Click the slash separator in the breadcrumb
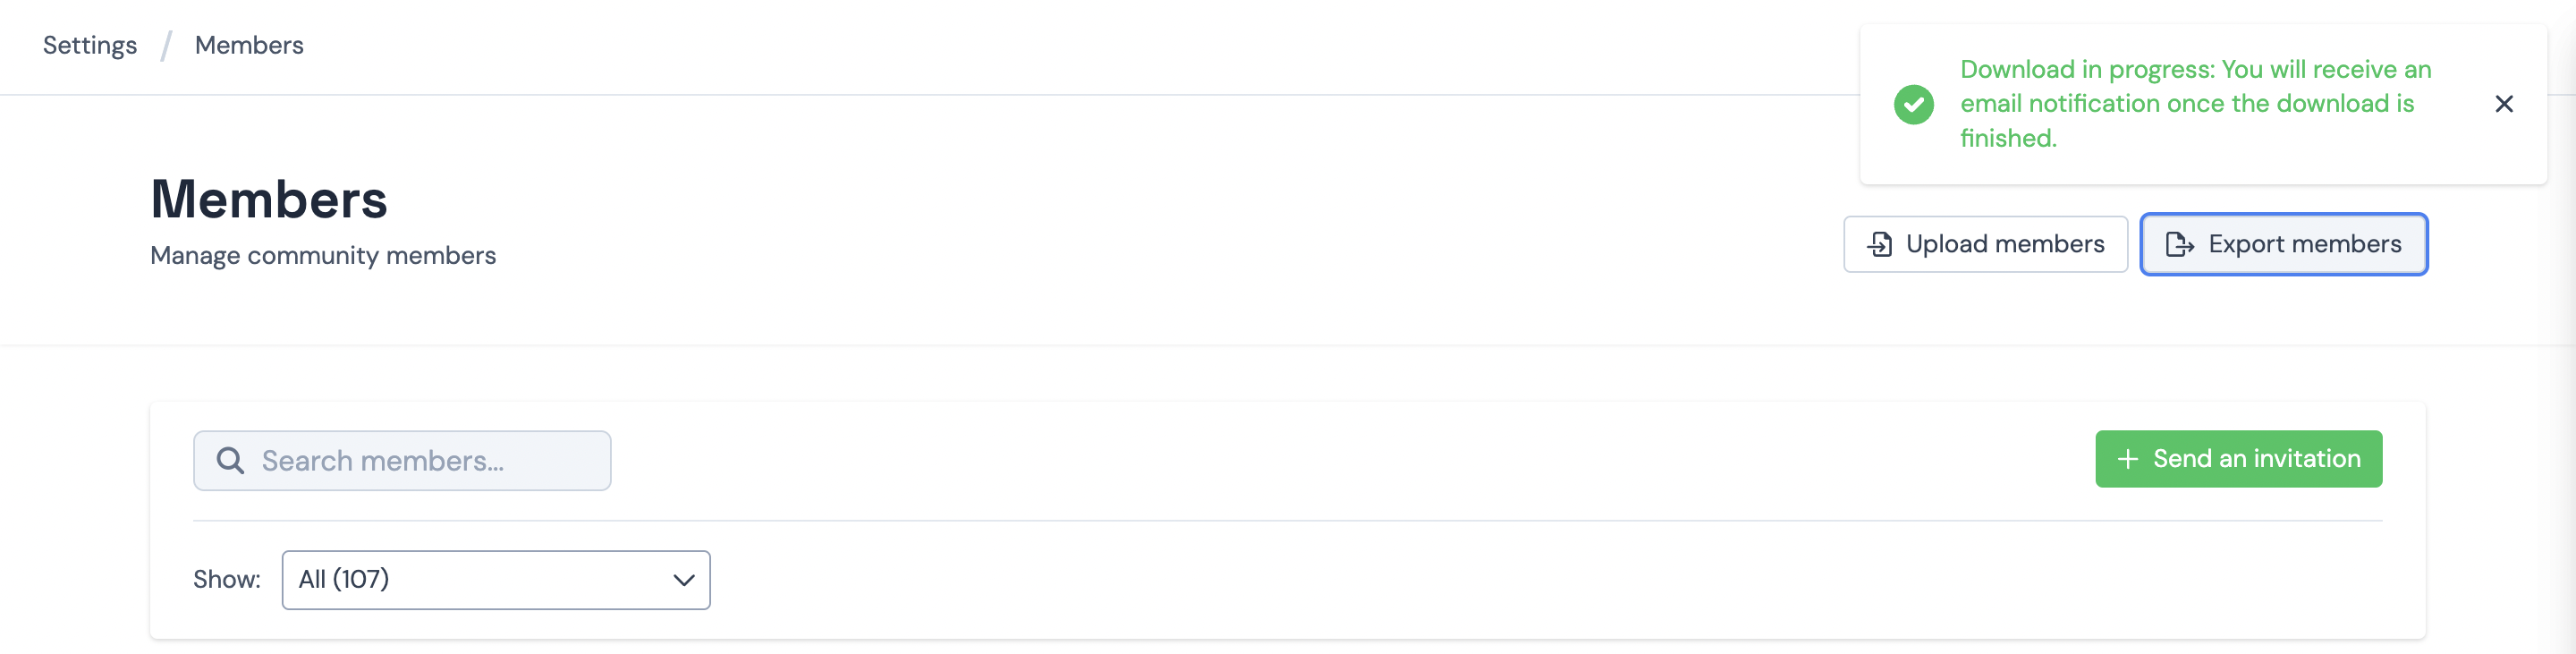 pyautogui.click(x=166, y=46)
